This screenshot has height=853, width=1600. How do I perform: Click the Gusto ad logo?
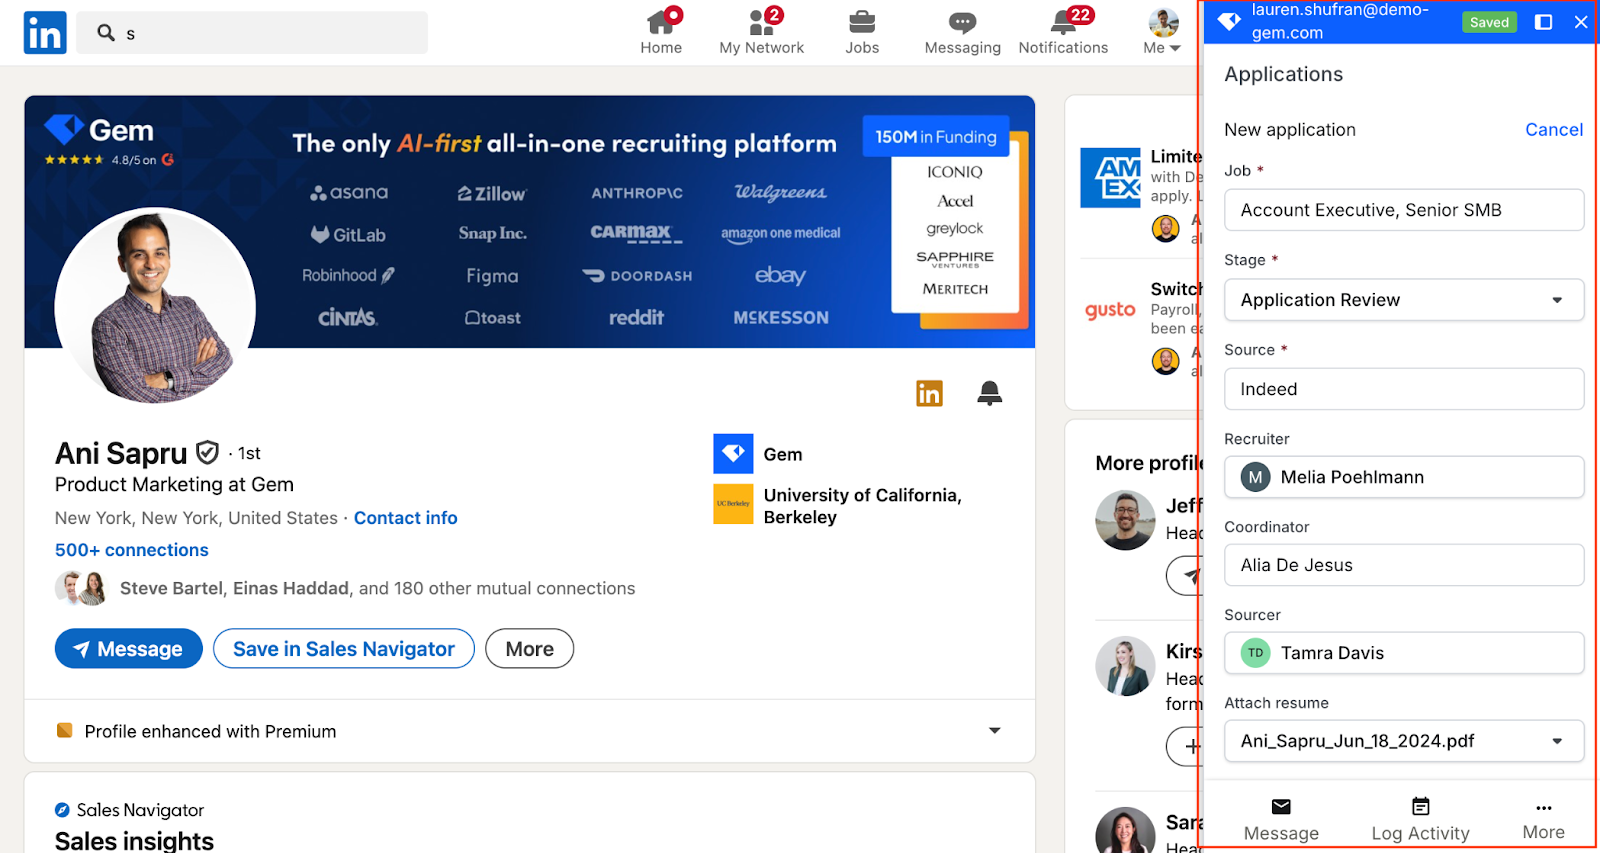point(1111,310)
